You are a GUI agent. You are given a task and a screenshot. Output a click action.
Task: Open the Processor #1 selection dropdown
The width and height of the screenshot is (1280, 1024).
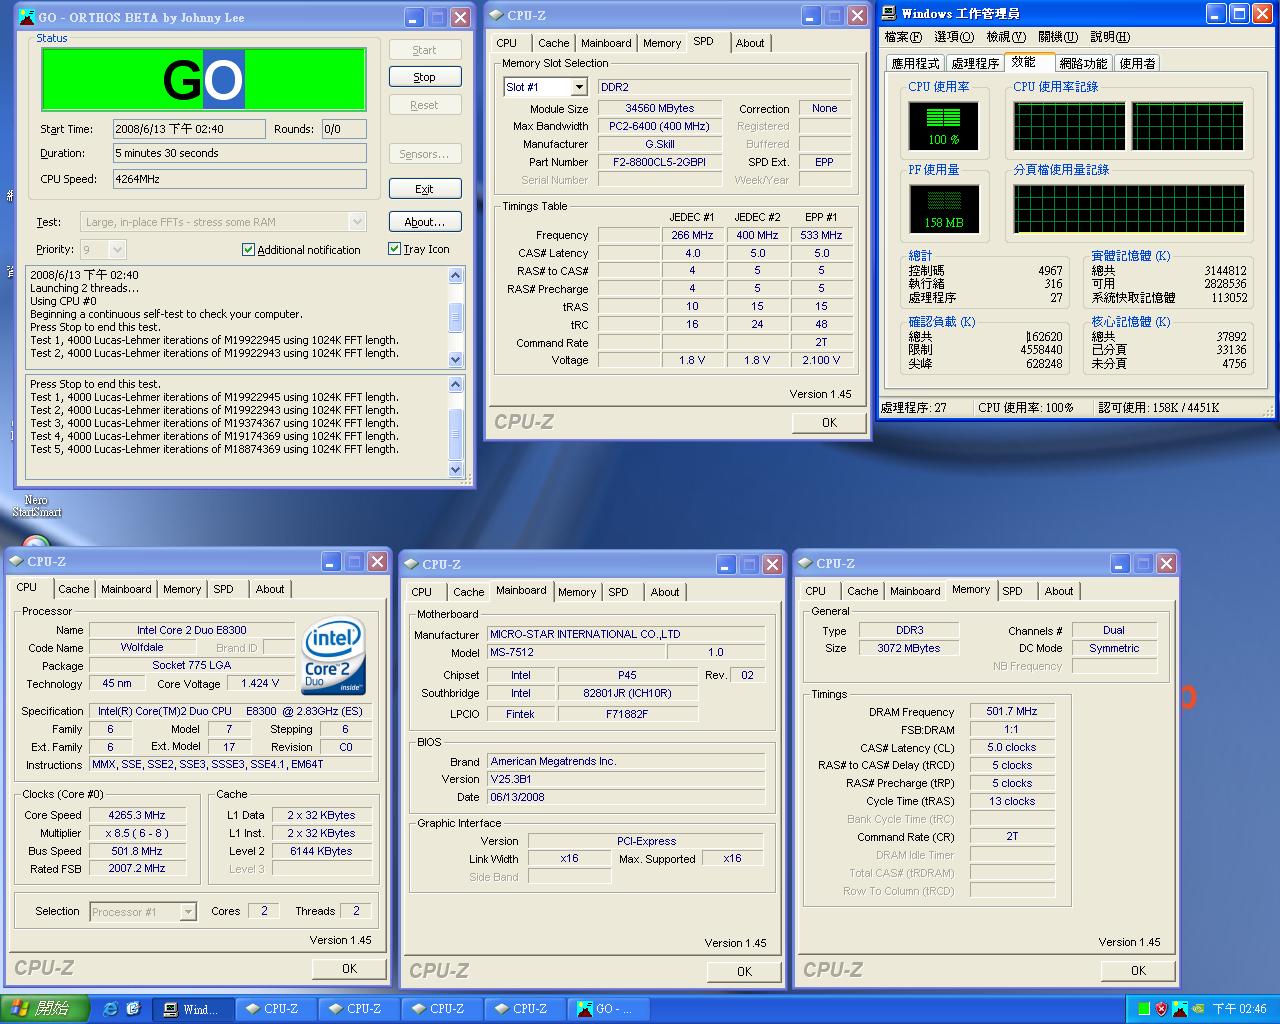(187, 912)
